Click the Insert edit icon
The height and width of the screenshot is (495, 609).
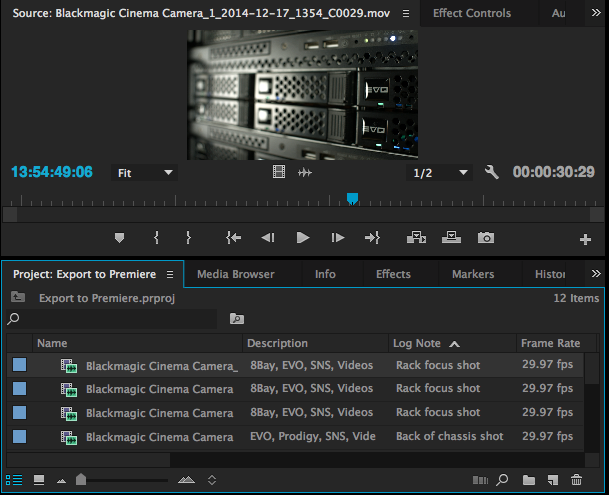pyautogui.click(x=416, y=237)
